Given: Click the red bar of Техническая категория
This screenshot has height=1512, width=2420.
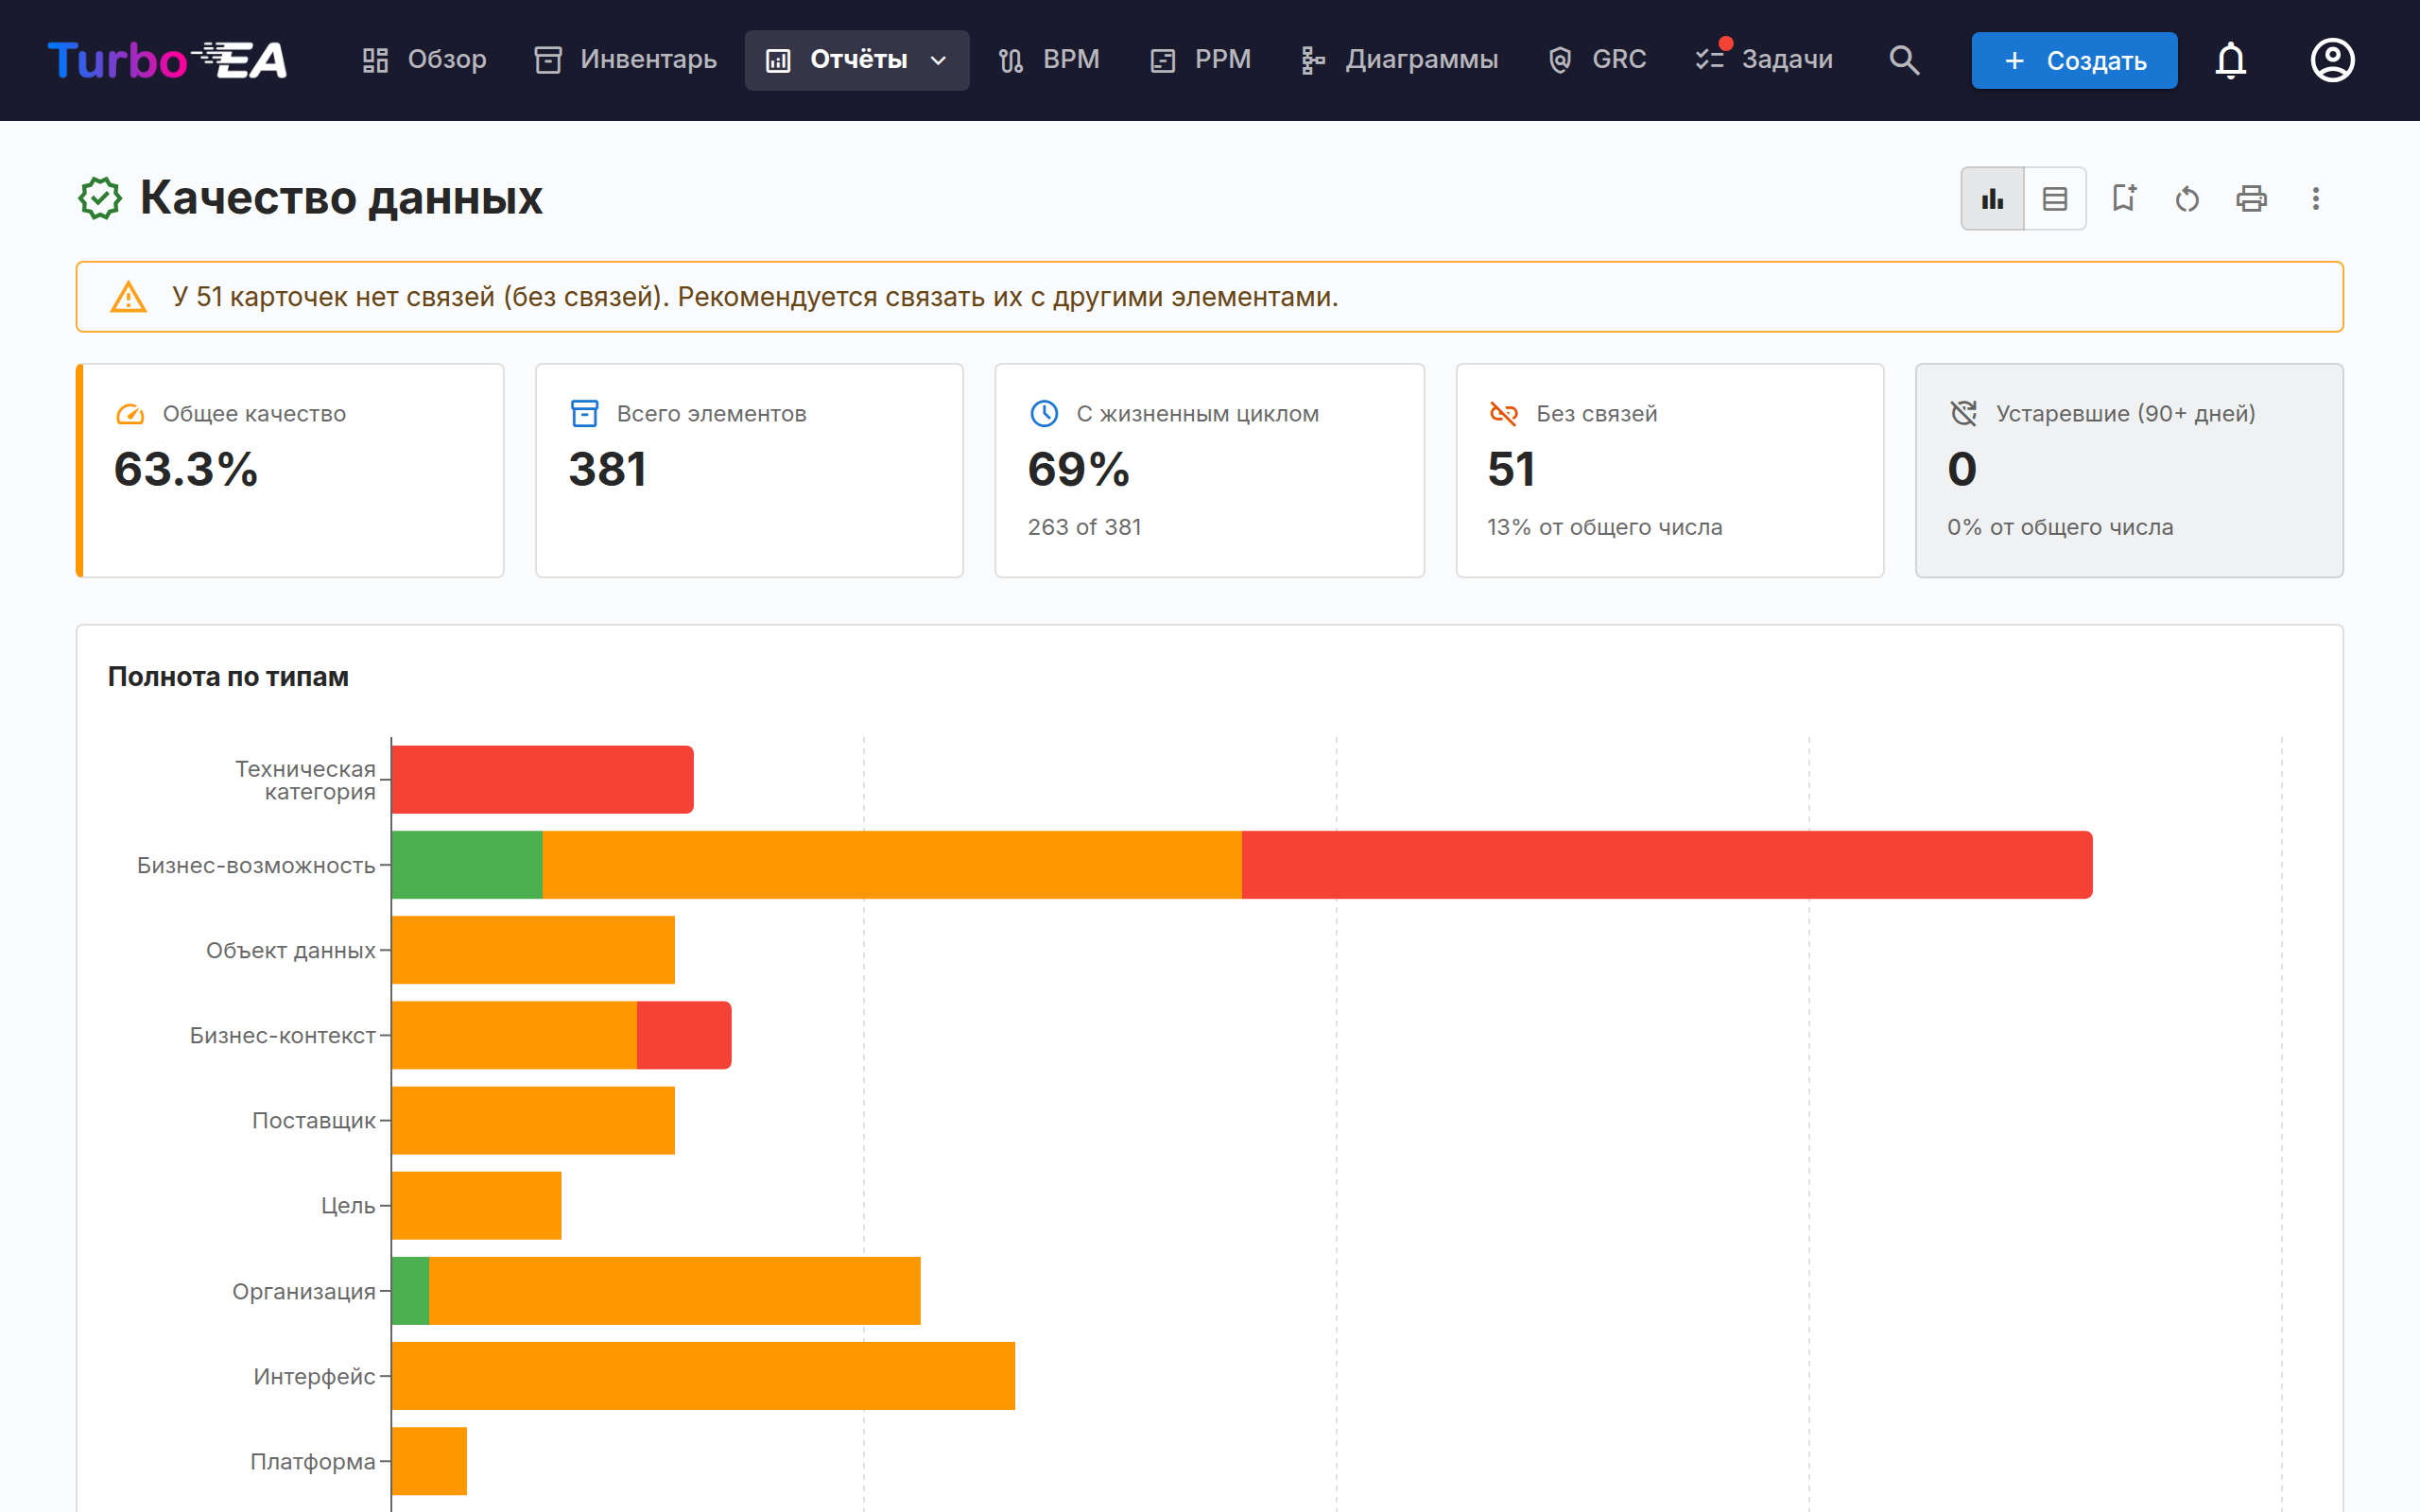Looking at the screenshot, I should [x=542, y=779].
